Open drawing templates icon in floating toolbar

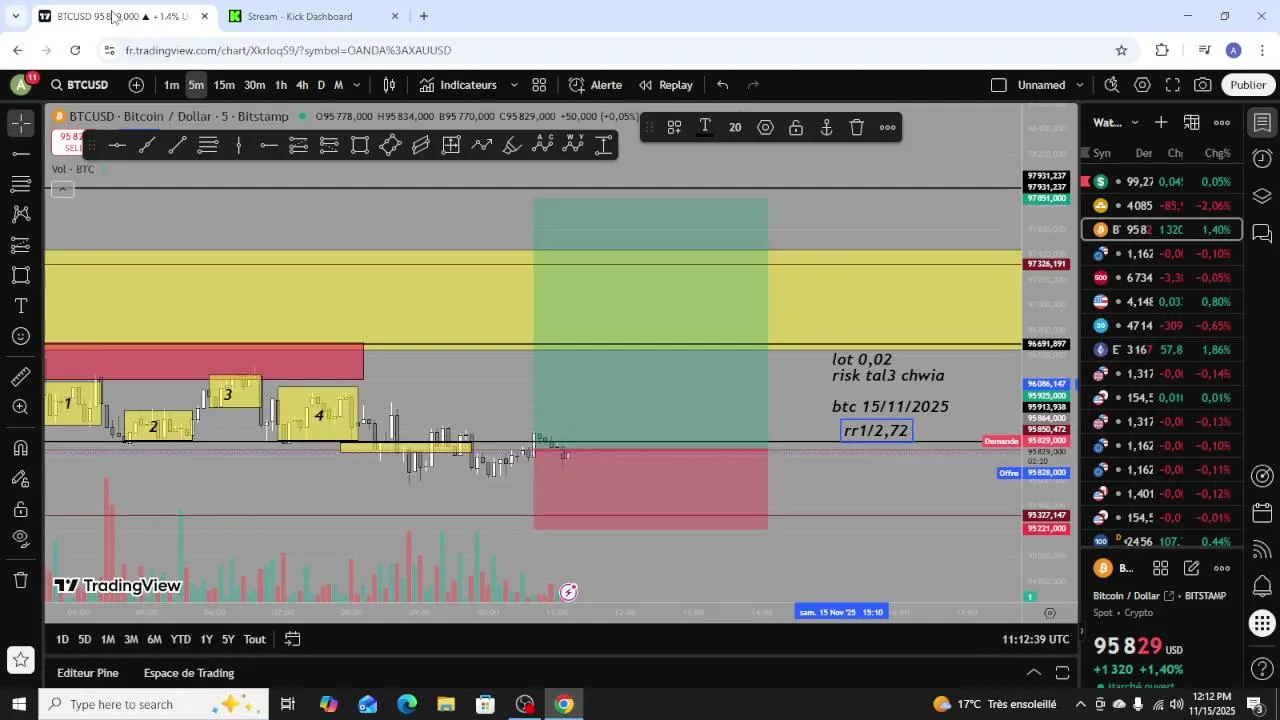pos(675,127)
